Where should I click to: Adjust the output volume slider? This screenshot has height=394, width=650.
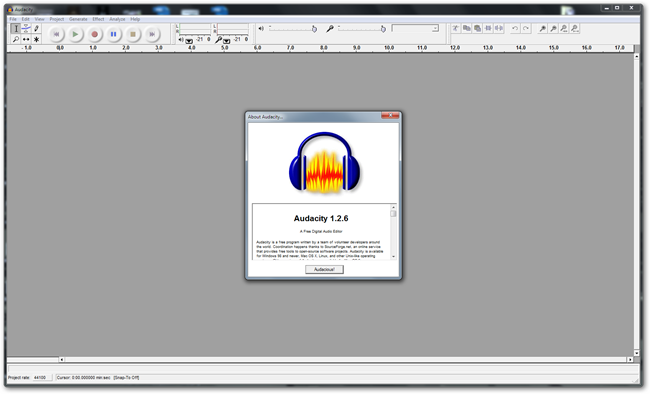pyautogui.click(x=293, y=28)
